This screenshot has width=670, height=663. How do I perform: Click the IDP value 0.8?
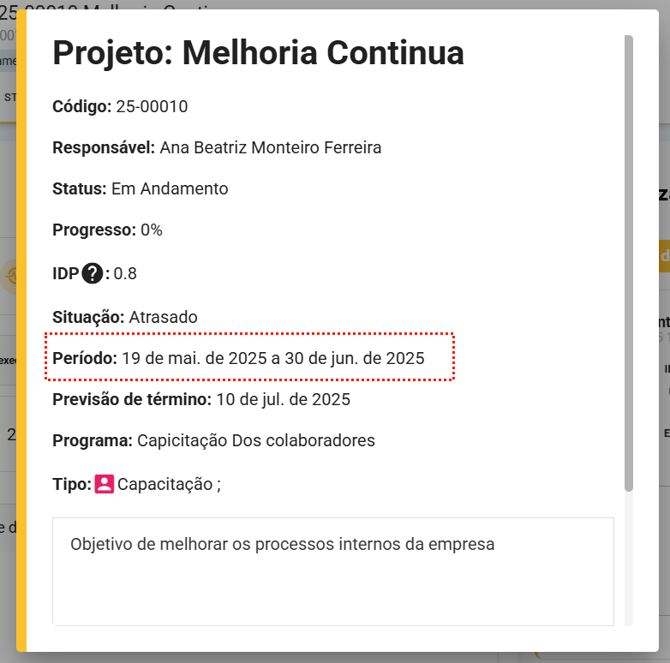point(125,273)
